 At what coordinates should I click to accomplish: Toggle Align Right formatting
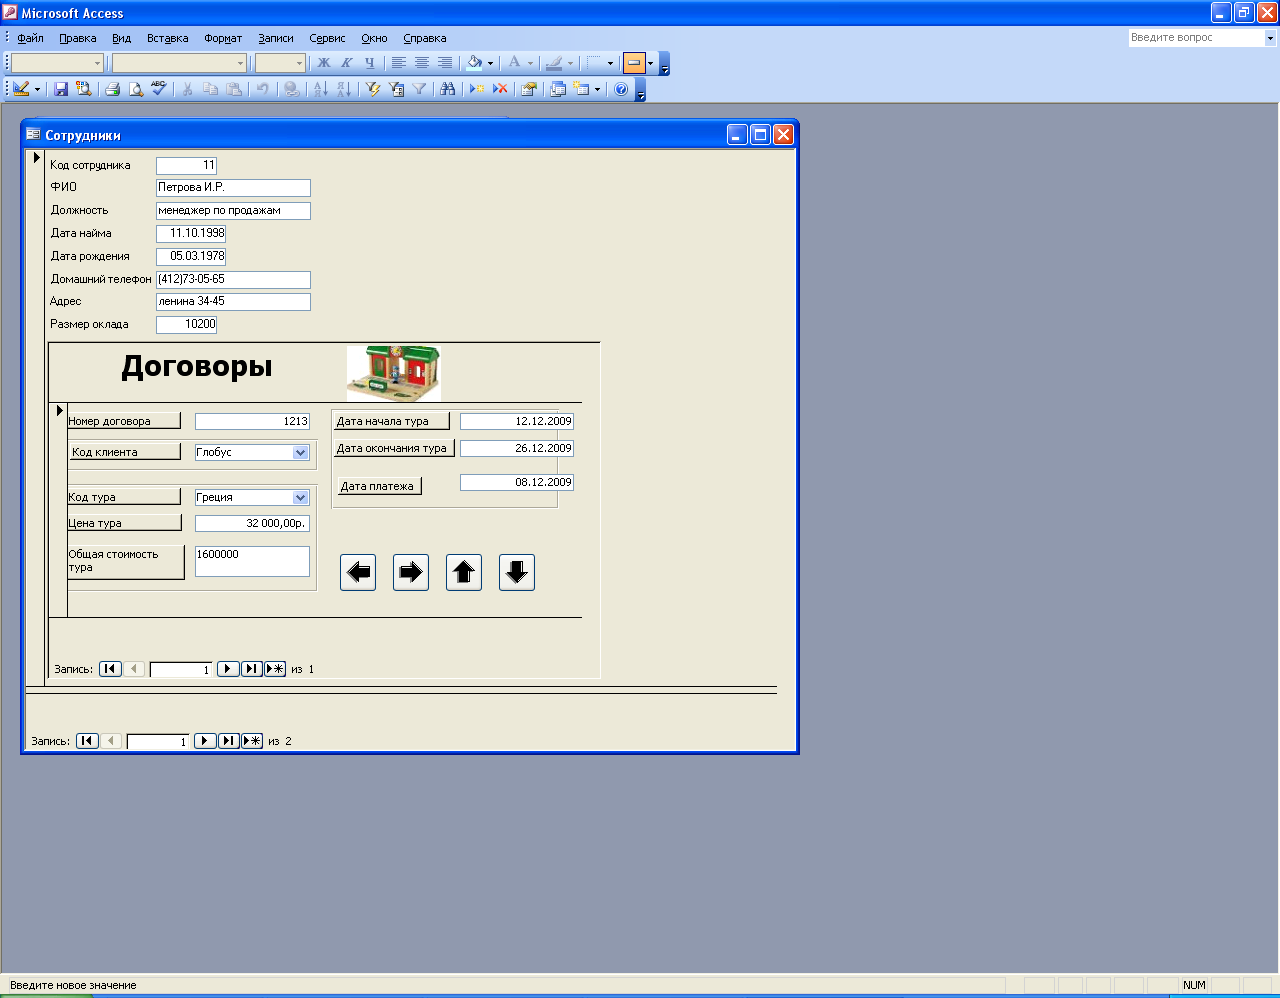point(444,63)
